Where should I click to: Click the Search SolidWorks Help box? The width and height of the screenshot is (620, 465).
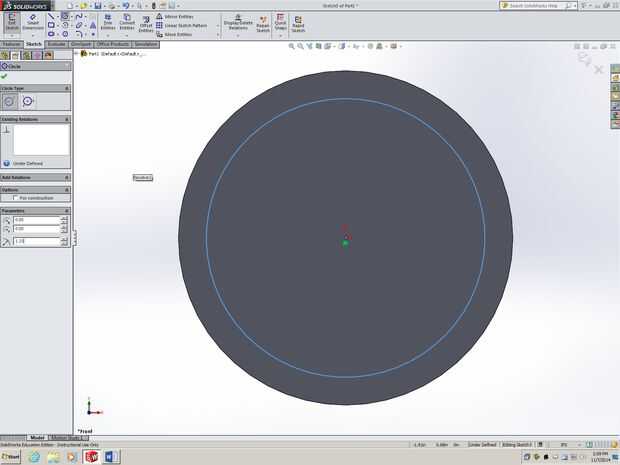pos(536,6)
